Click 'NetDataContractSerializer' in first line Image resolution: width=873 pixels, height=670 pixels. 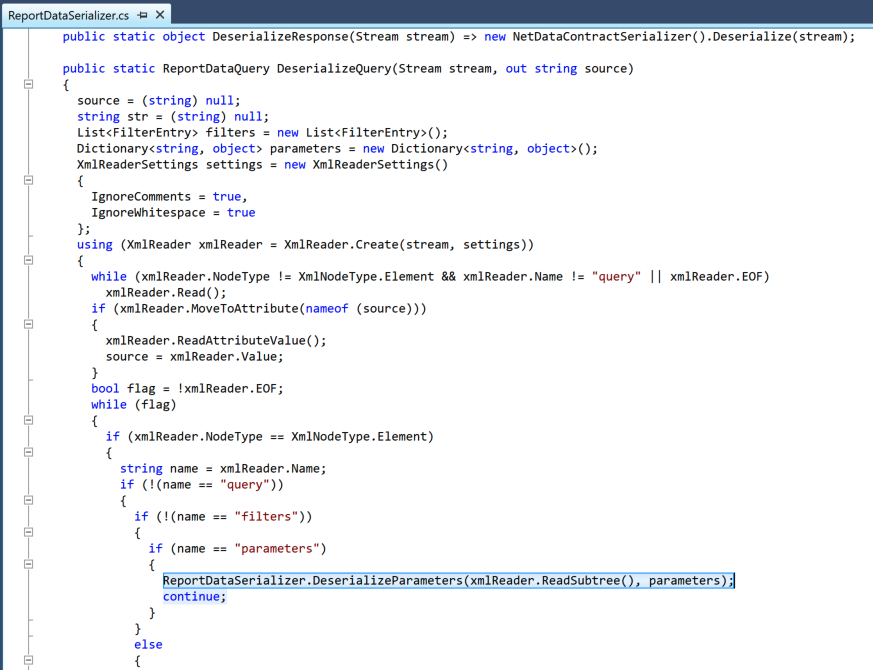(601, 37)
